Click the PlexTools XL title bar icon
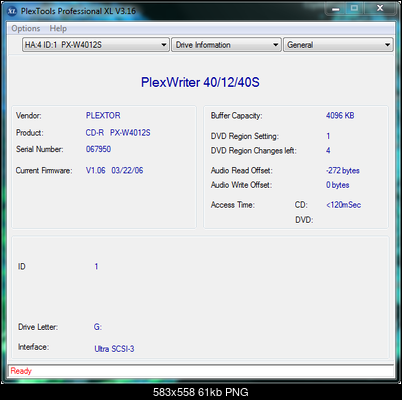The image size is (402, 400). tap(12, 11)
